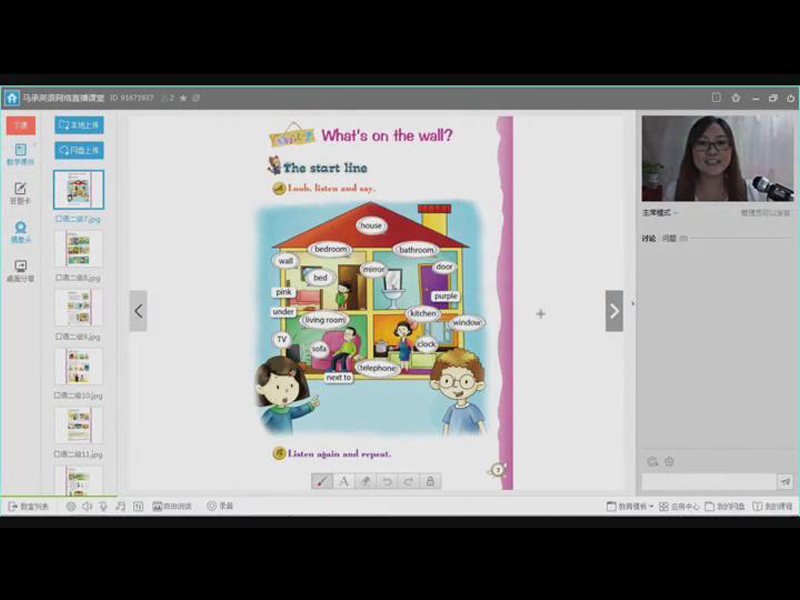800x600 pixels.
Task: Toggle the lock icon in drawing toolbar
Action: [x=430, y=481]
